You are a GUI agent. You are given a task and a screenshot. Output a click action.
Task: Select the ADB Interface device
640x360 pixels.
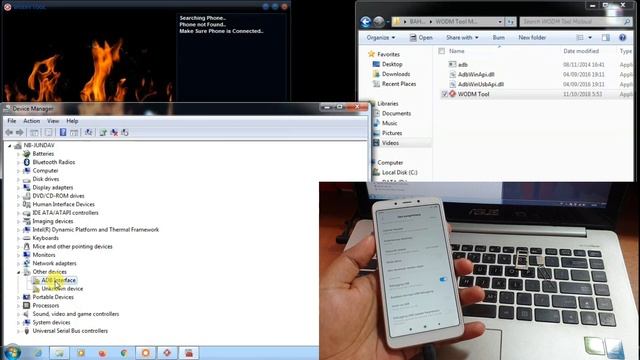(x=58, y=280)
